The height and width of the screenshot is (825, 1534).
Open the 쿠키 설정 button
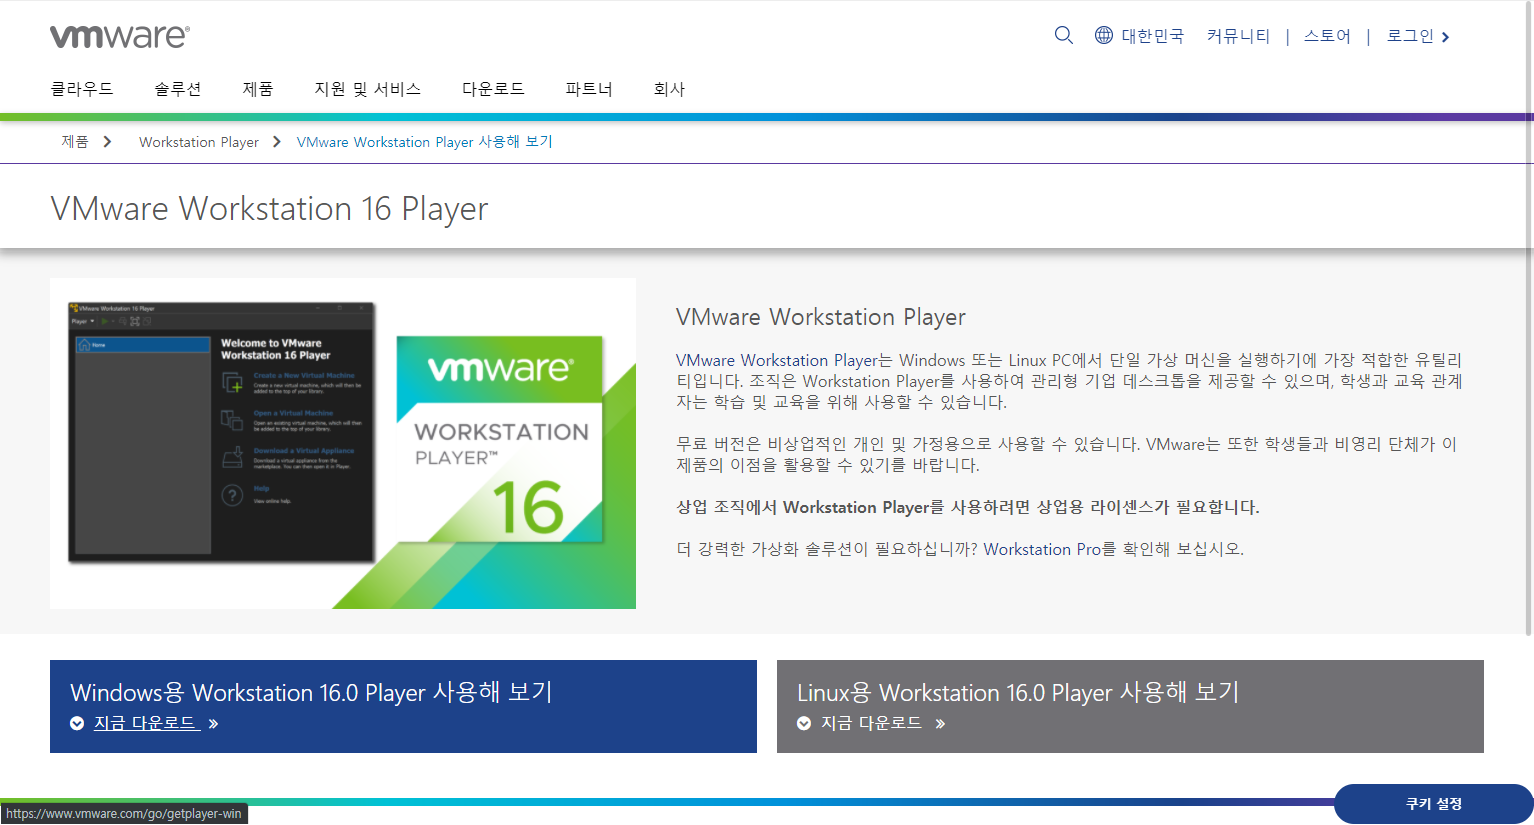tap(1433, 804)
